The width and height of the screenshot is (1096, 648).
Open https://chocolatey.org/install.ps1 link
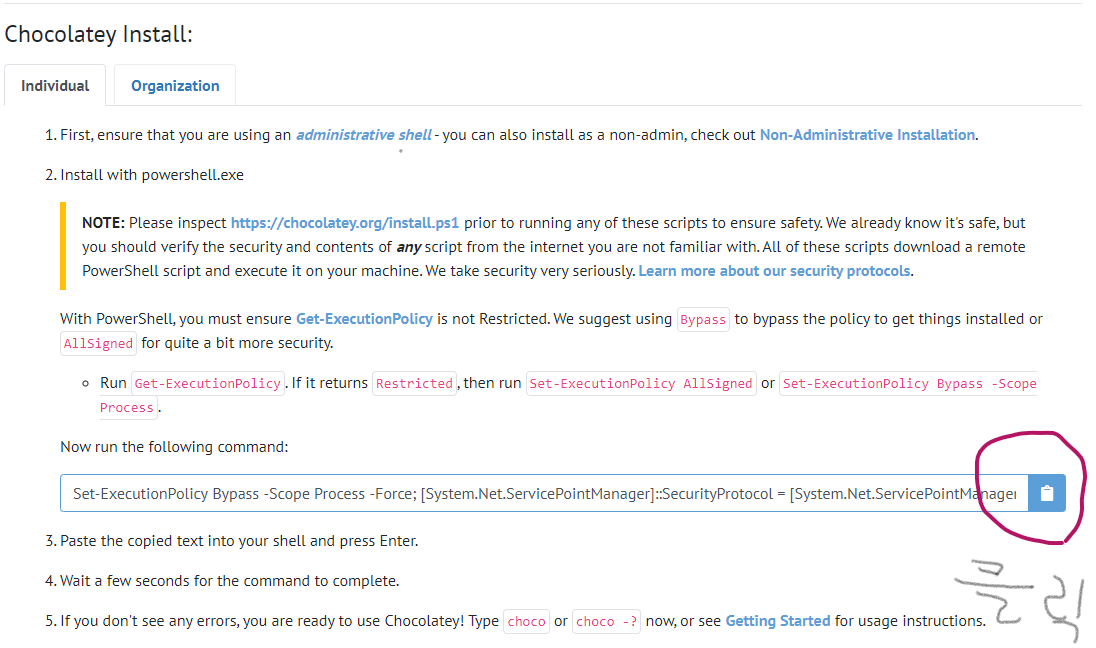[x=345, y=222]
